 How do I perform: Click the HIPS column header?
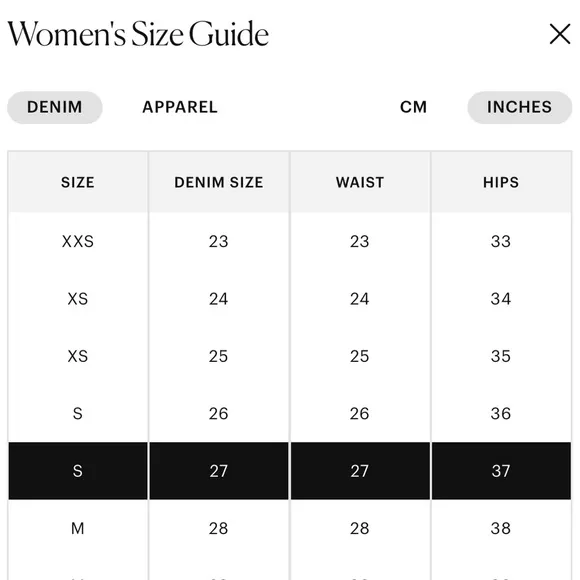pos(501,182)
